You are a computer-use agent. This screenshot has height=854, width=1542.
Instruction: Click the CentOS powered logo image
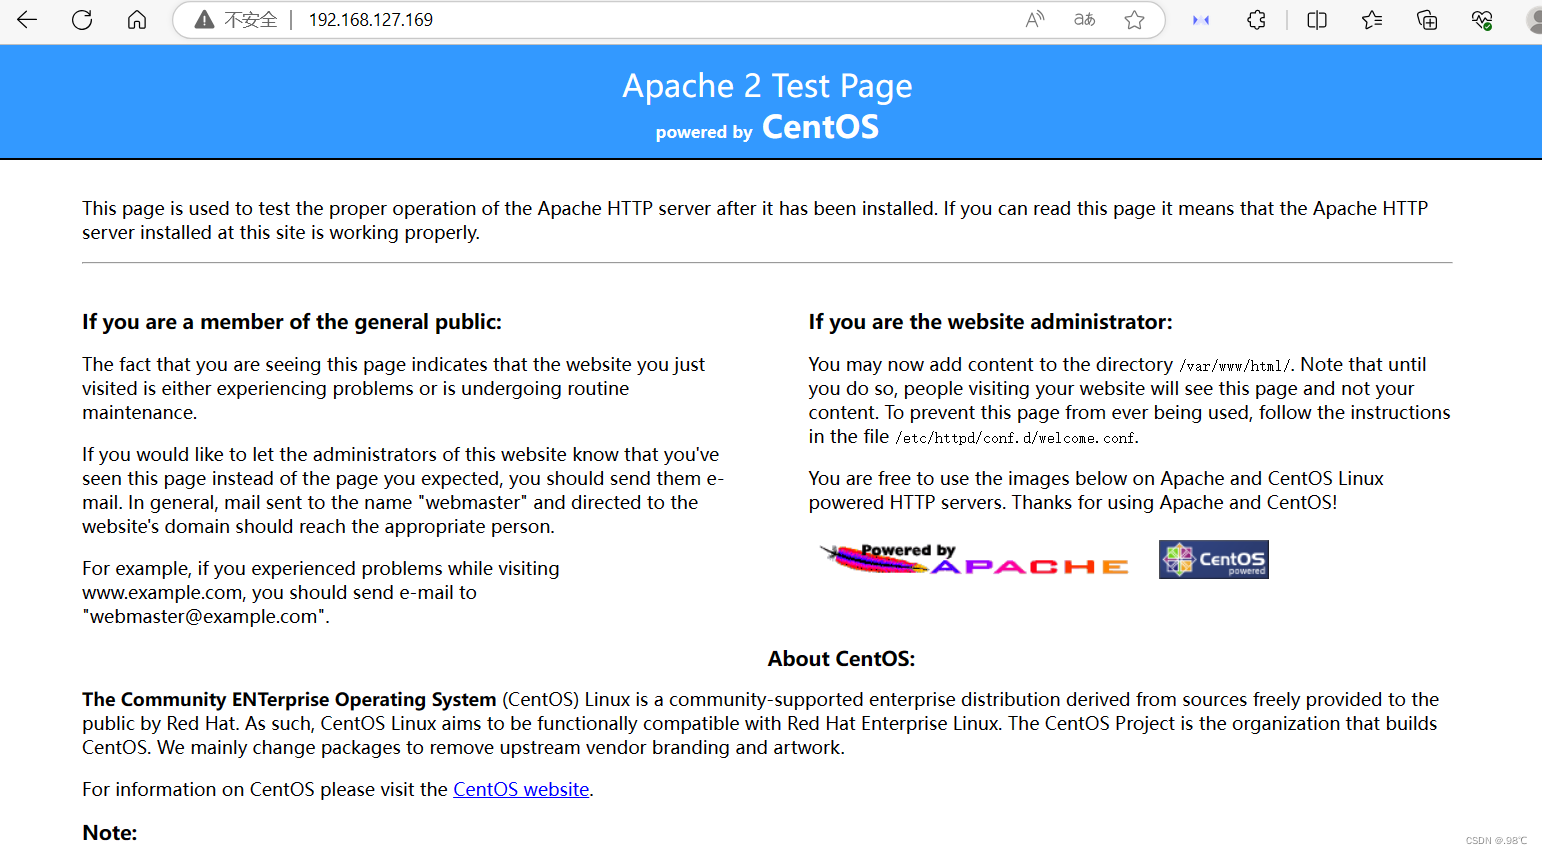click(1213, 559)
